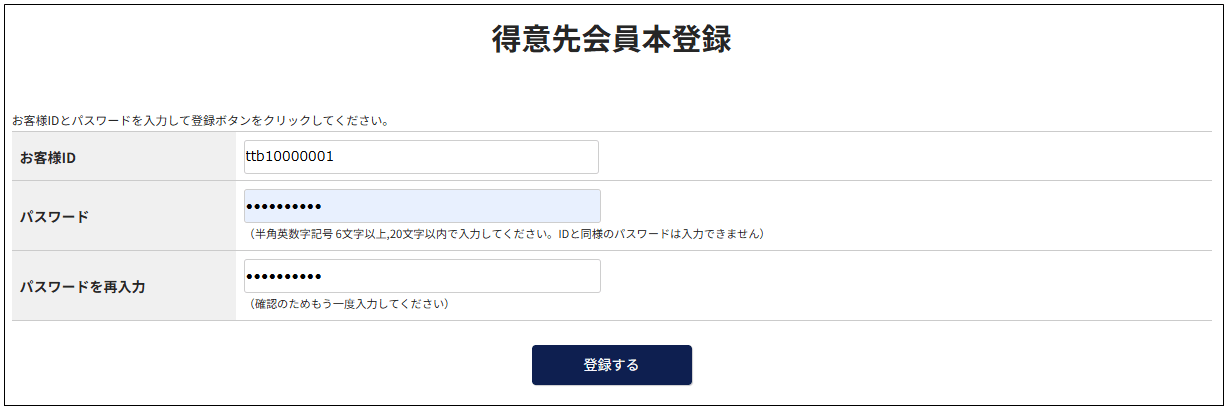Click into the パスワード input field

pos(421,206)
